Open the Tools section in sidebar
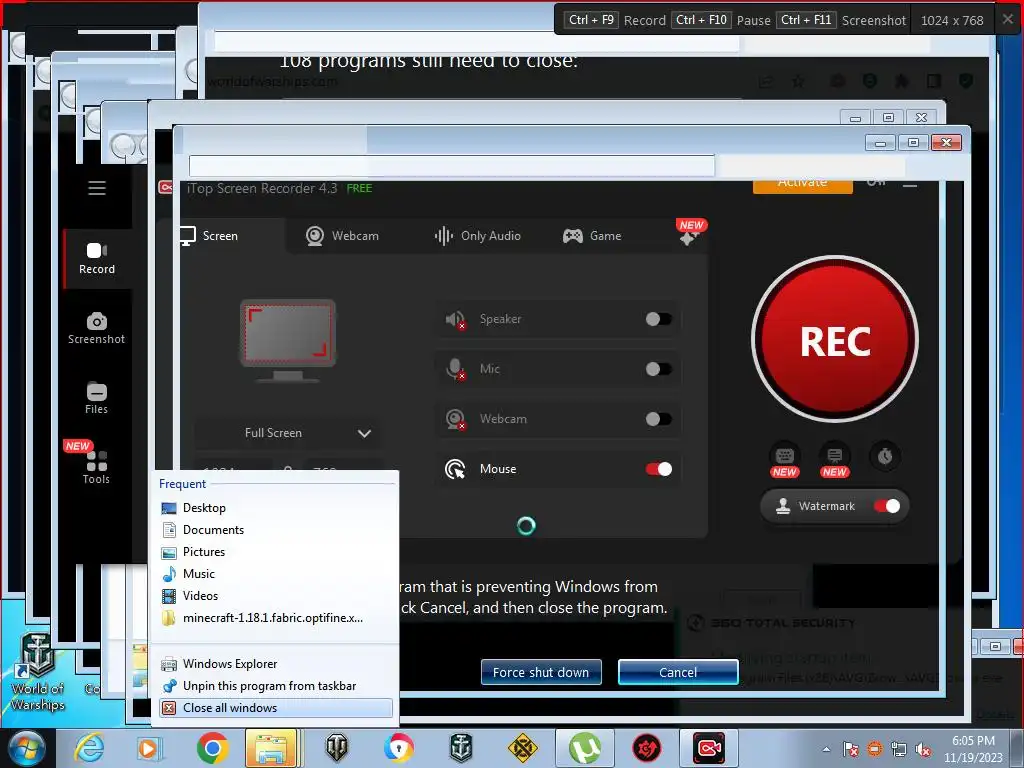Image resolution: width=1024 pixels, height=768 pixels. pos(97,468)
